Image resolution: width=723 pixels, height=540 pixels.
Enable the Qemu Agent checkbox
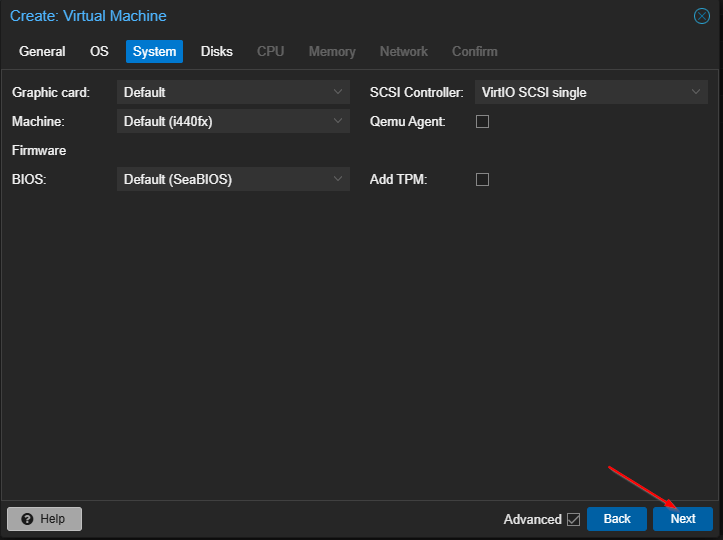point(482,121)
